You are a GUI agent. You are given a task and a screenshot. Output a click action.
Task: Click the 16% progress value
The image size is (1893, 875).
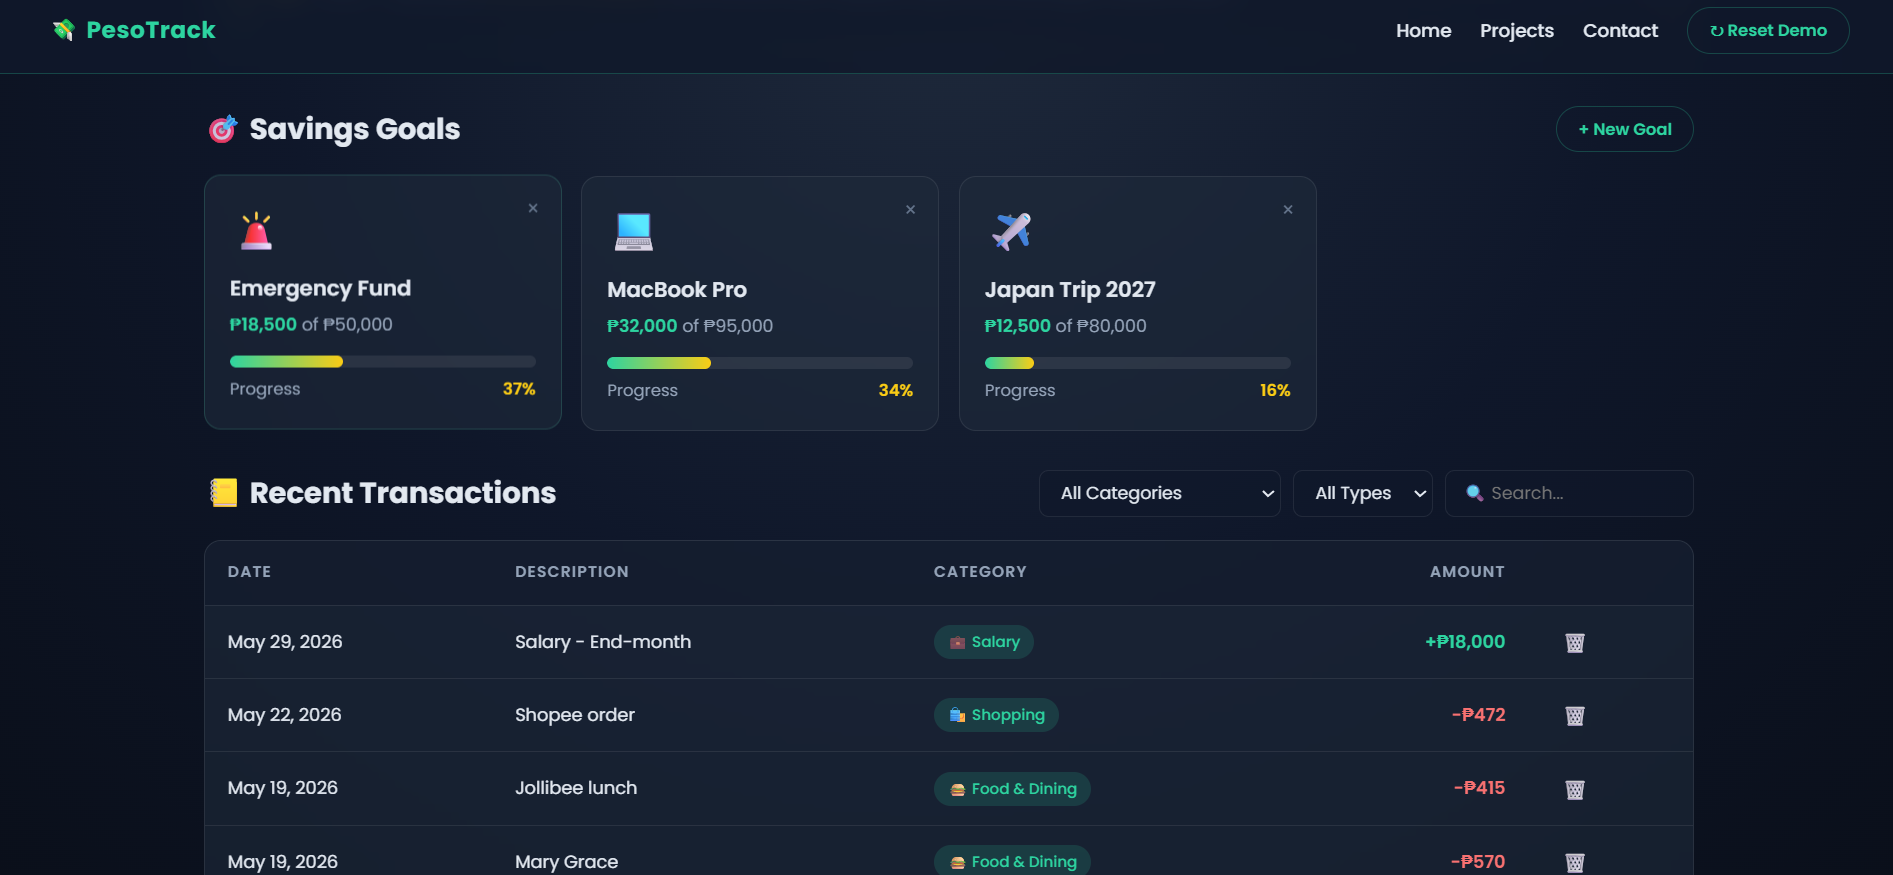[1275, 390]
